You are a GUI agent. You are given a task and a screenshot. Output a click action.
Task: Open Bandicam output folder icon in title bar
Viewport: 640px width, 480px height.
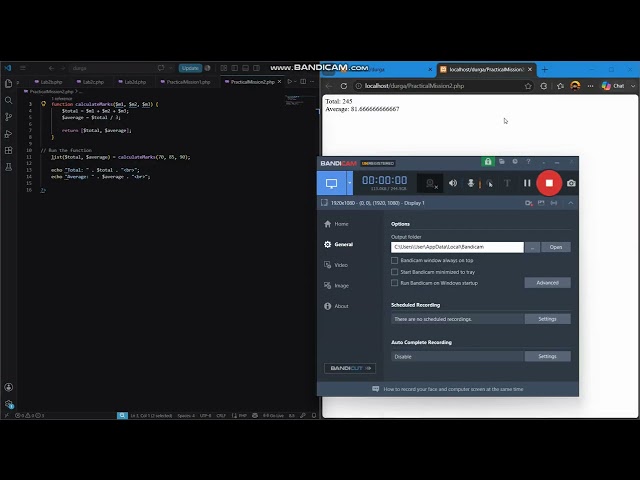point(502,162)
